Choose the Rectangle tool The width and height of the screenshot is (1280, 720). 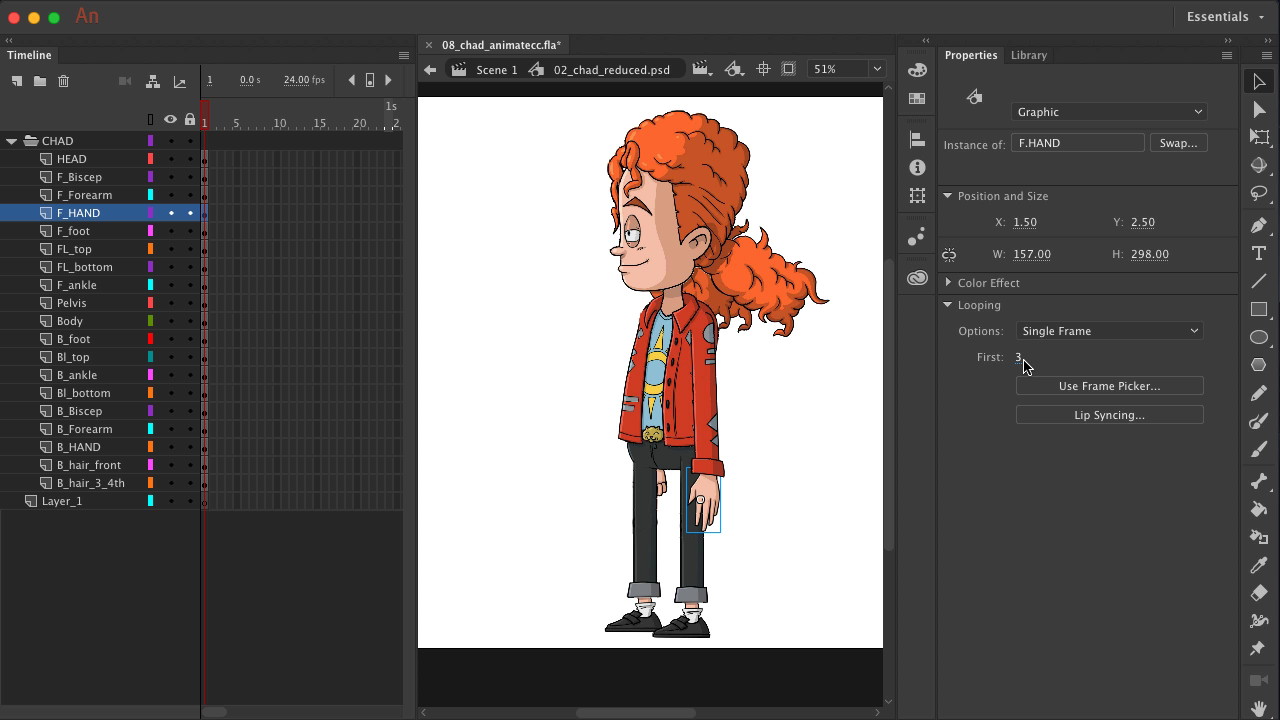(1259, 309)
